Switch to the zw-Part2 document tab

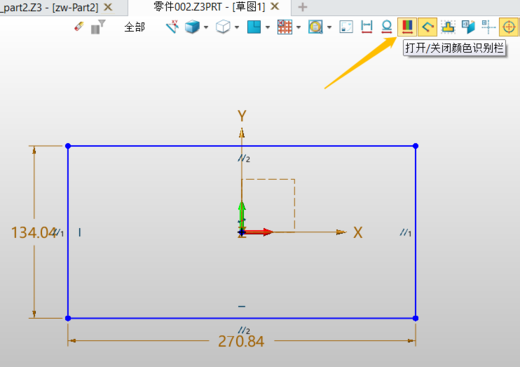pyautogui.click(x=57, y=7)
